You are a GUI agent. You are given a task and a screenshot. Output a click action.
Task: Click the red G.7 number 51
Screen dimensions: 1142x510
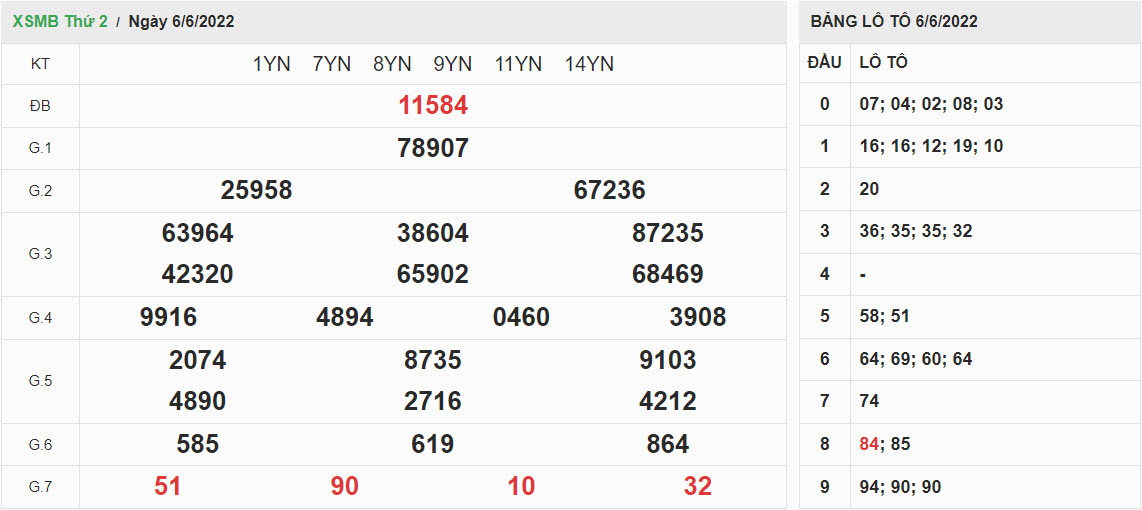point(168,487)
